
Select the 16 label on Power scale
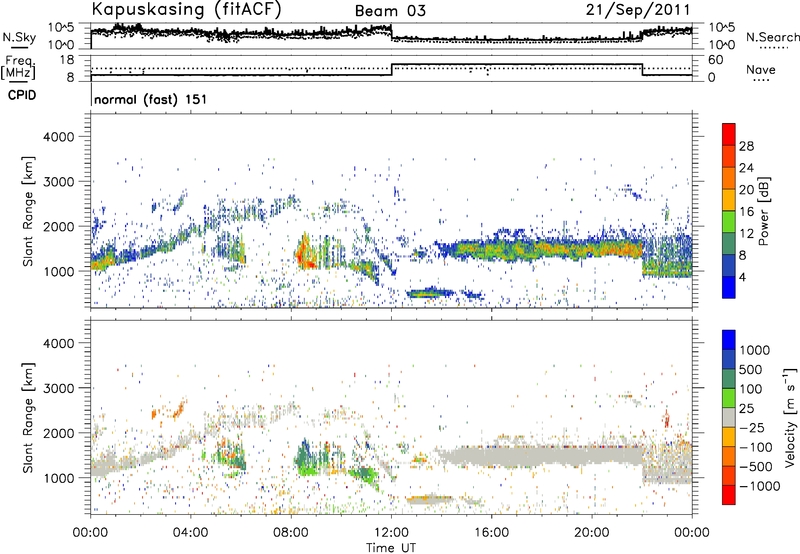[x=746, y=212]
